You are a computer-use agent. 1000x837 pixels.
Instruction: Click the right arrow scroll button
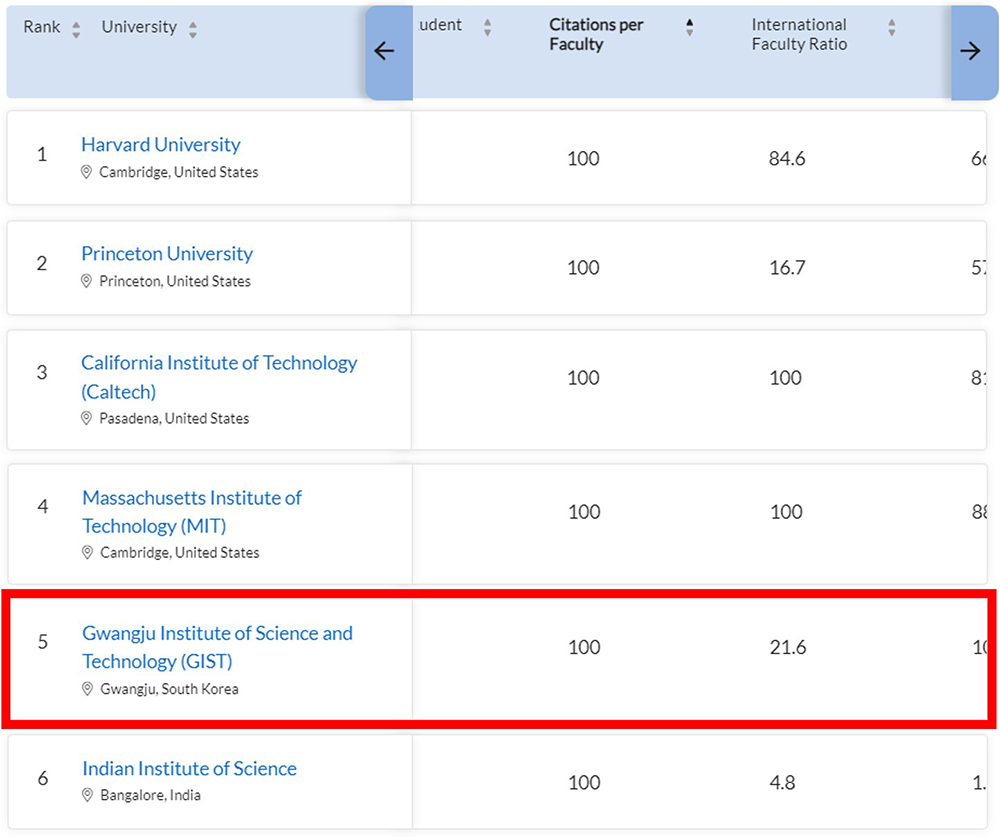(970, 52)
